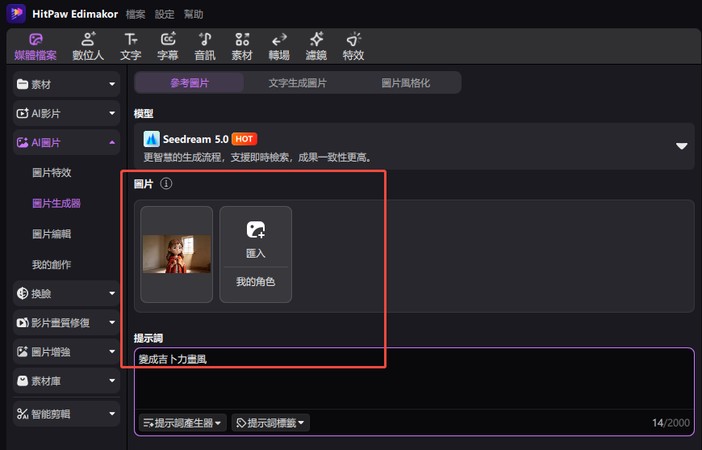Select the uploaded girl reference thumbnail

coord(176,254)
